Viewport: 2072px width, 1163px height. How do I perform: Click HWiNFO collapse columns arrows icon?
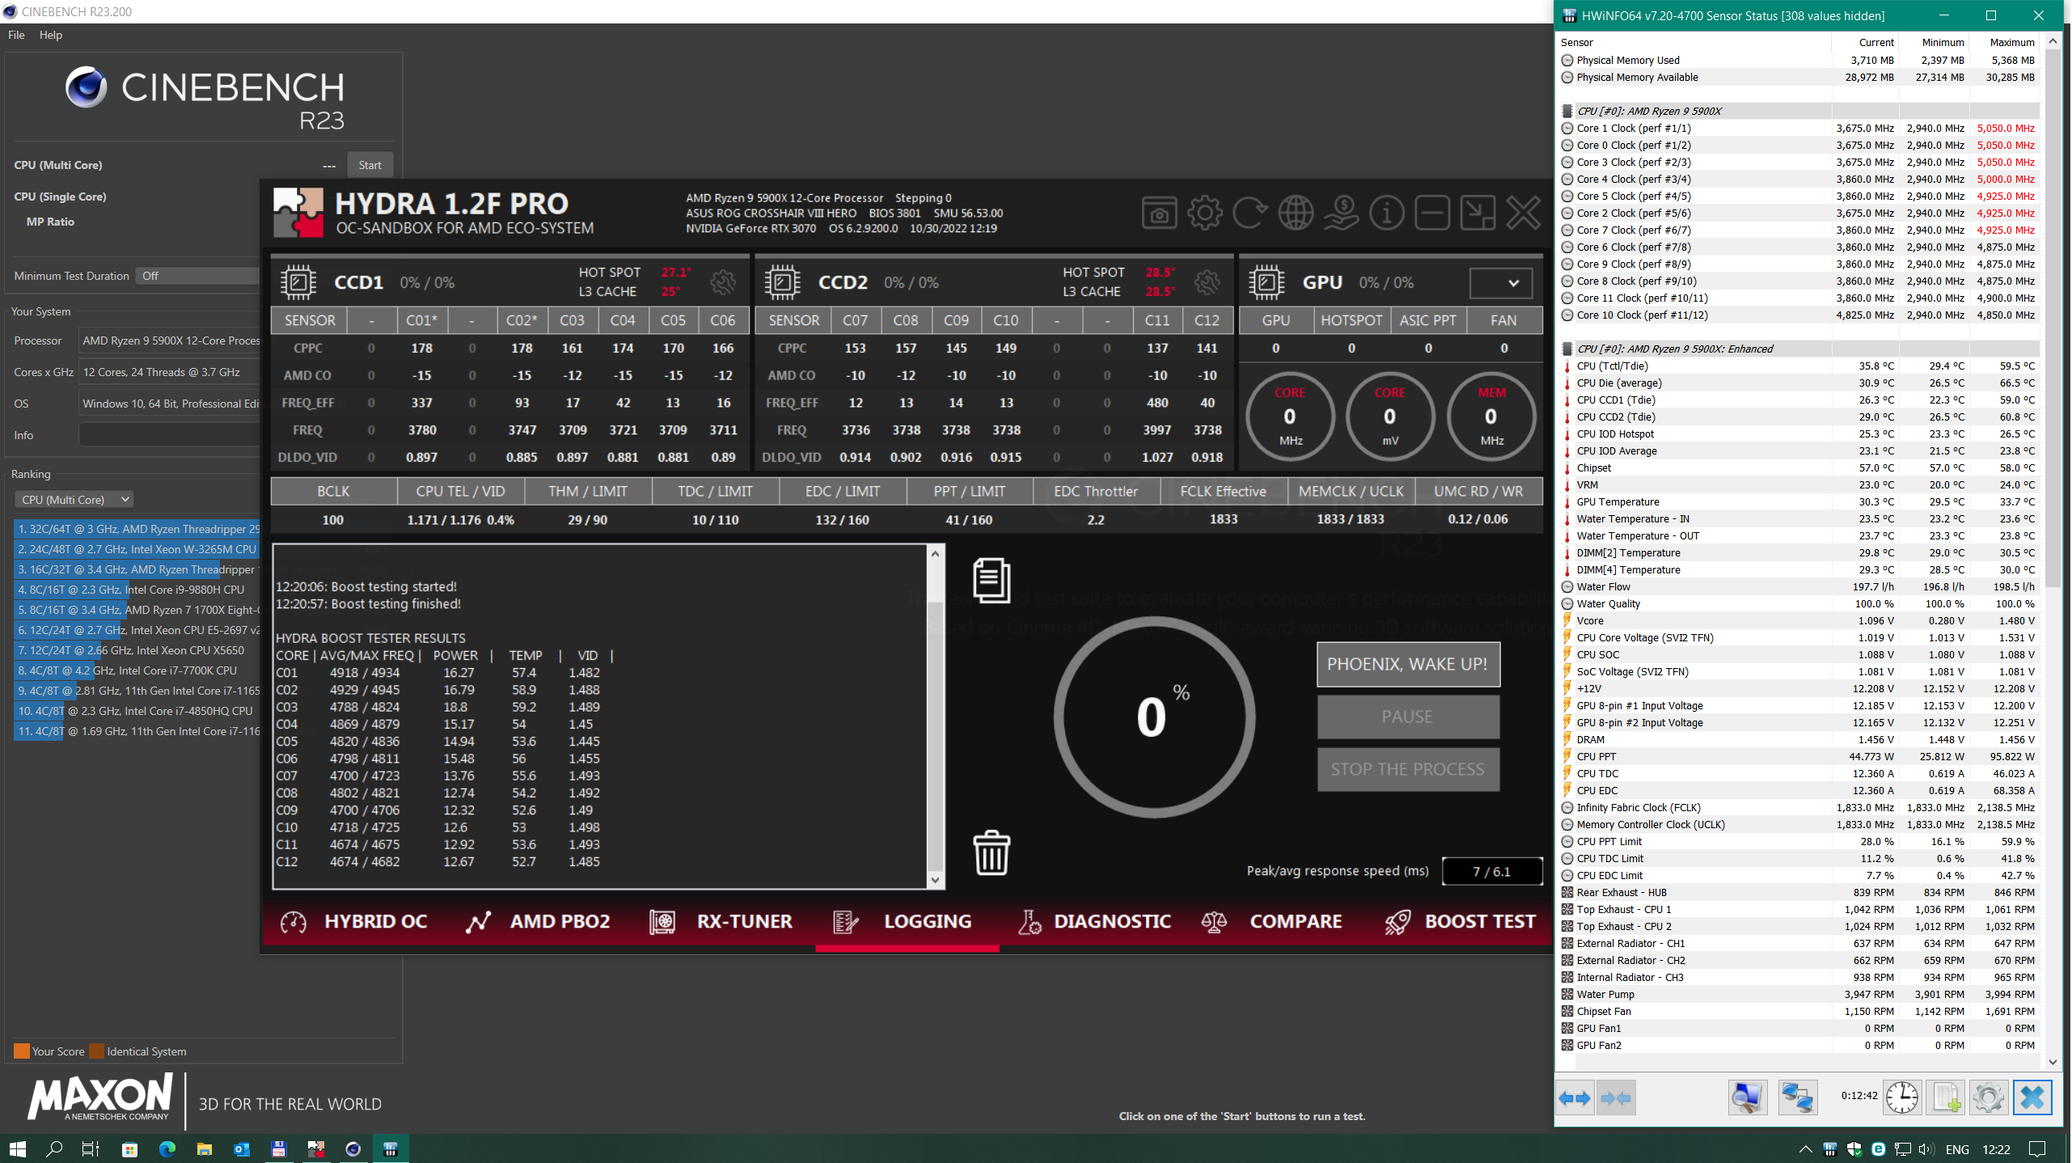coord(1616,1098)
